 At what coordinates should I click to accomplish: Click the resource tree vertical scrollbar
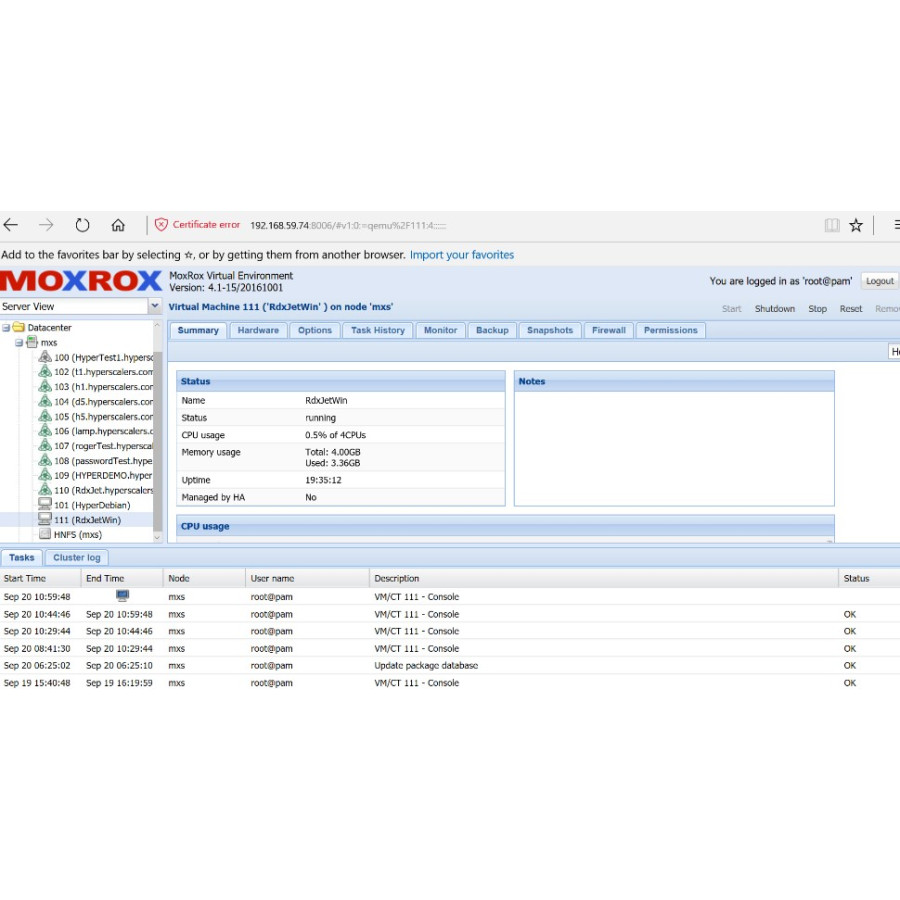tap(157, 441)
